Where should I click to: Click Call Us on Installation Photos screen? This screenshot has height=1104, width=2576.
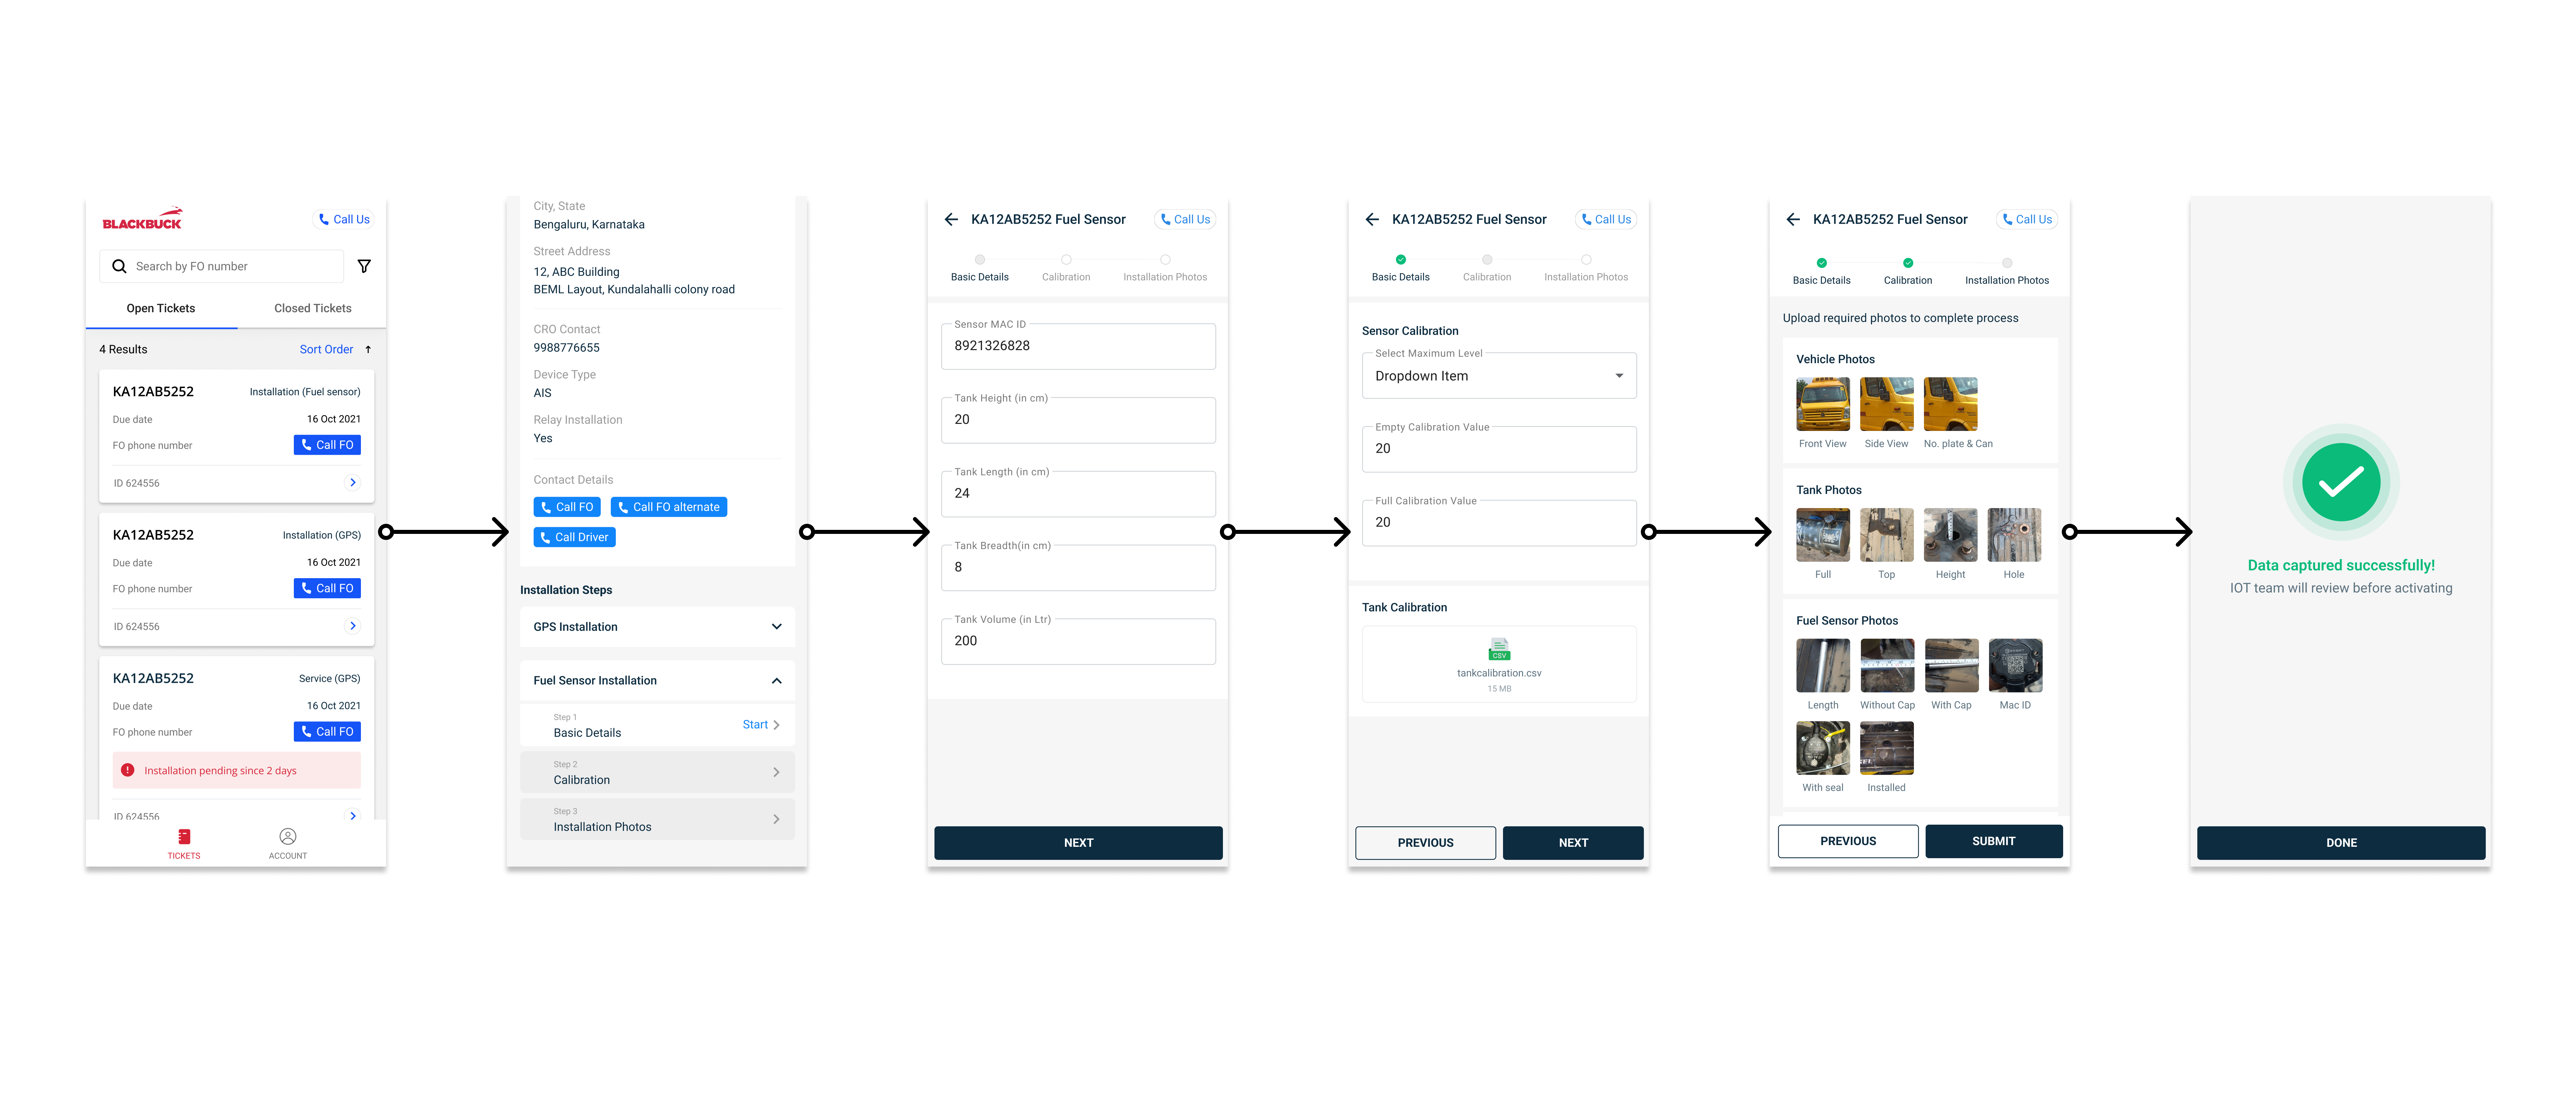pos(2027,219)
